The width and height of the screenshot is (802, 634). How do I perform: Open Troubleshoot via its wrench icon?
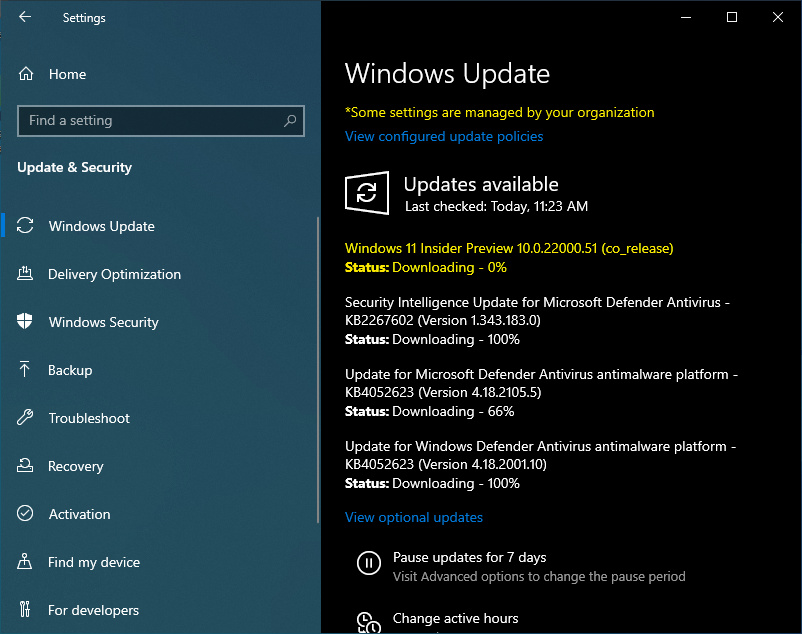click(x=28, y=418)
